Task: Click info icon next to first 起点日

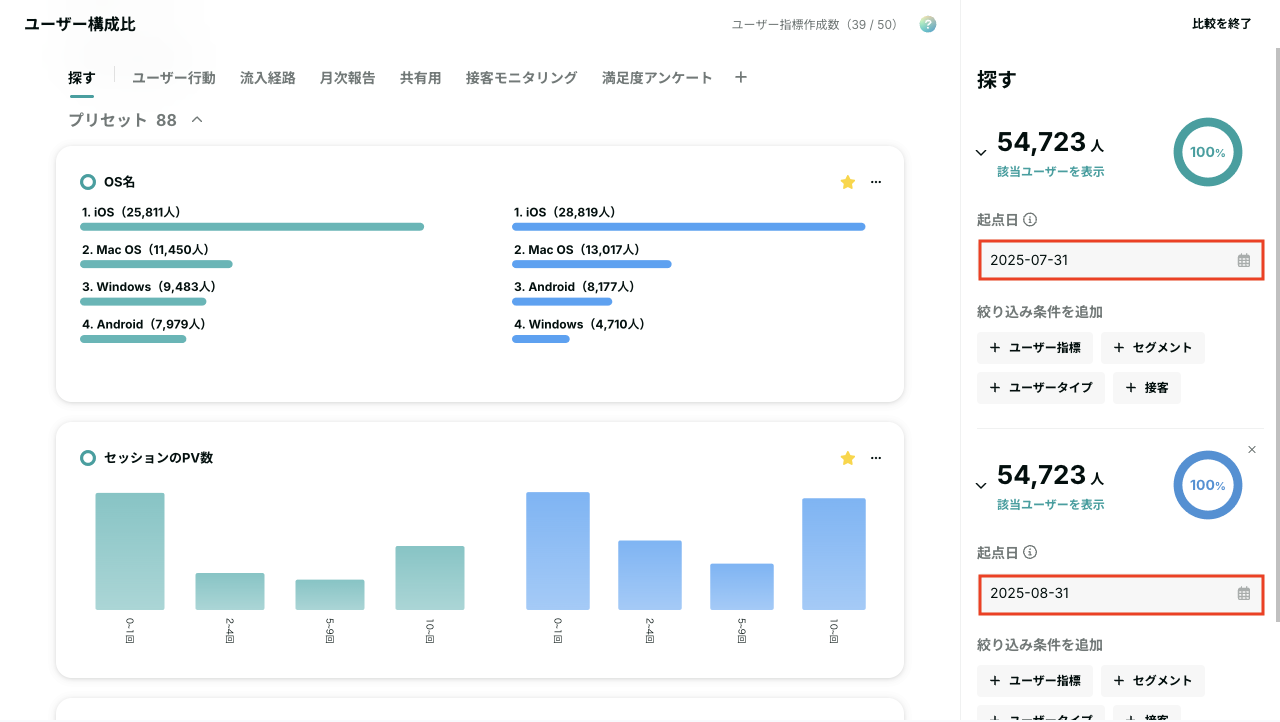Action: (1030, 220)
